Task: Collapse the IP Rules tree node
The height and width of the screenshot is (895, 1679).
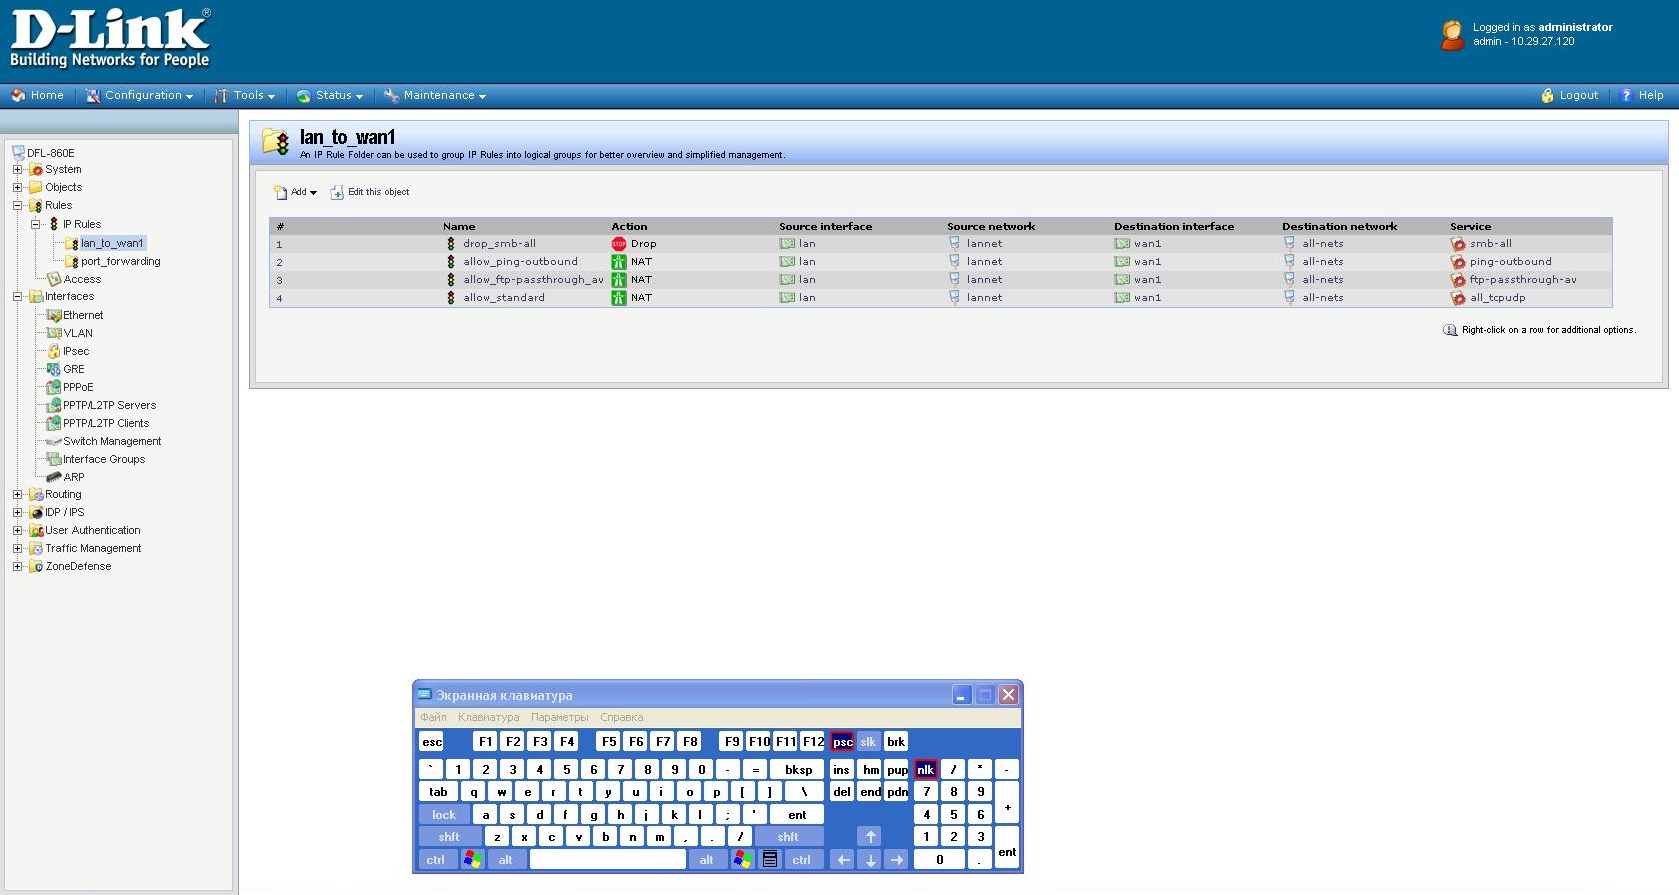Action: coord(35,224)
